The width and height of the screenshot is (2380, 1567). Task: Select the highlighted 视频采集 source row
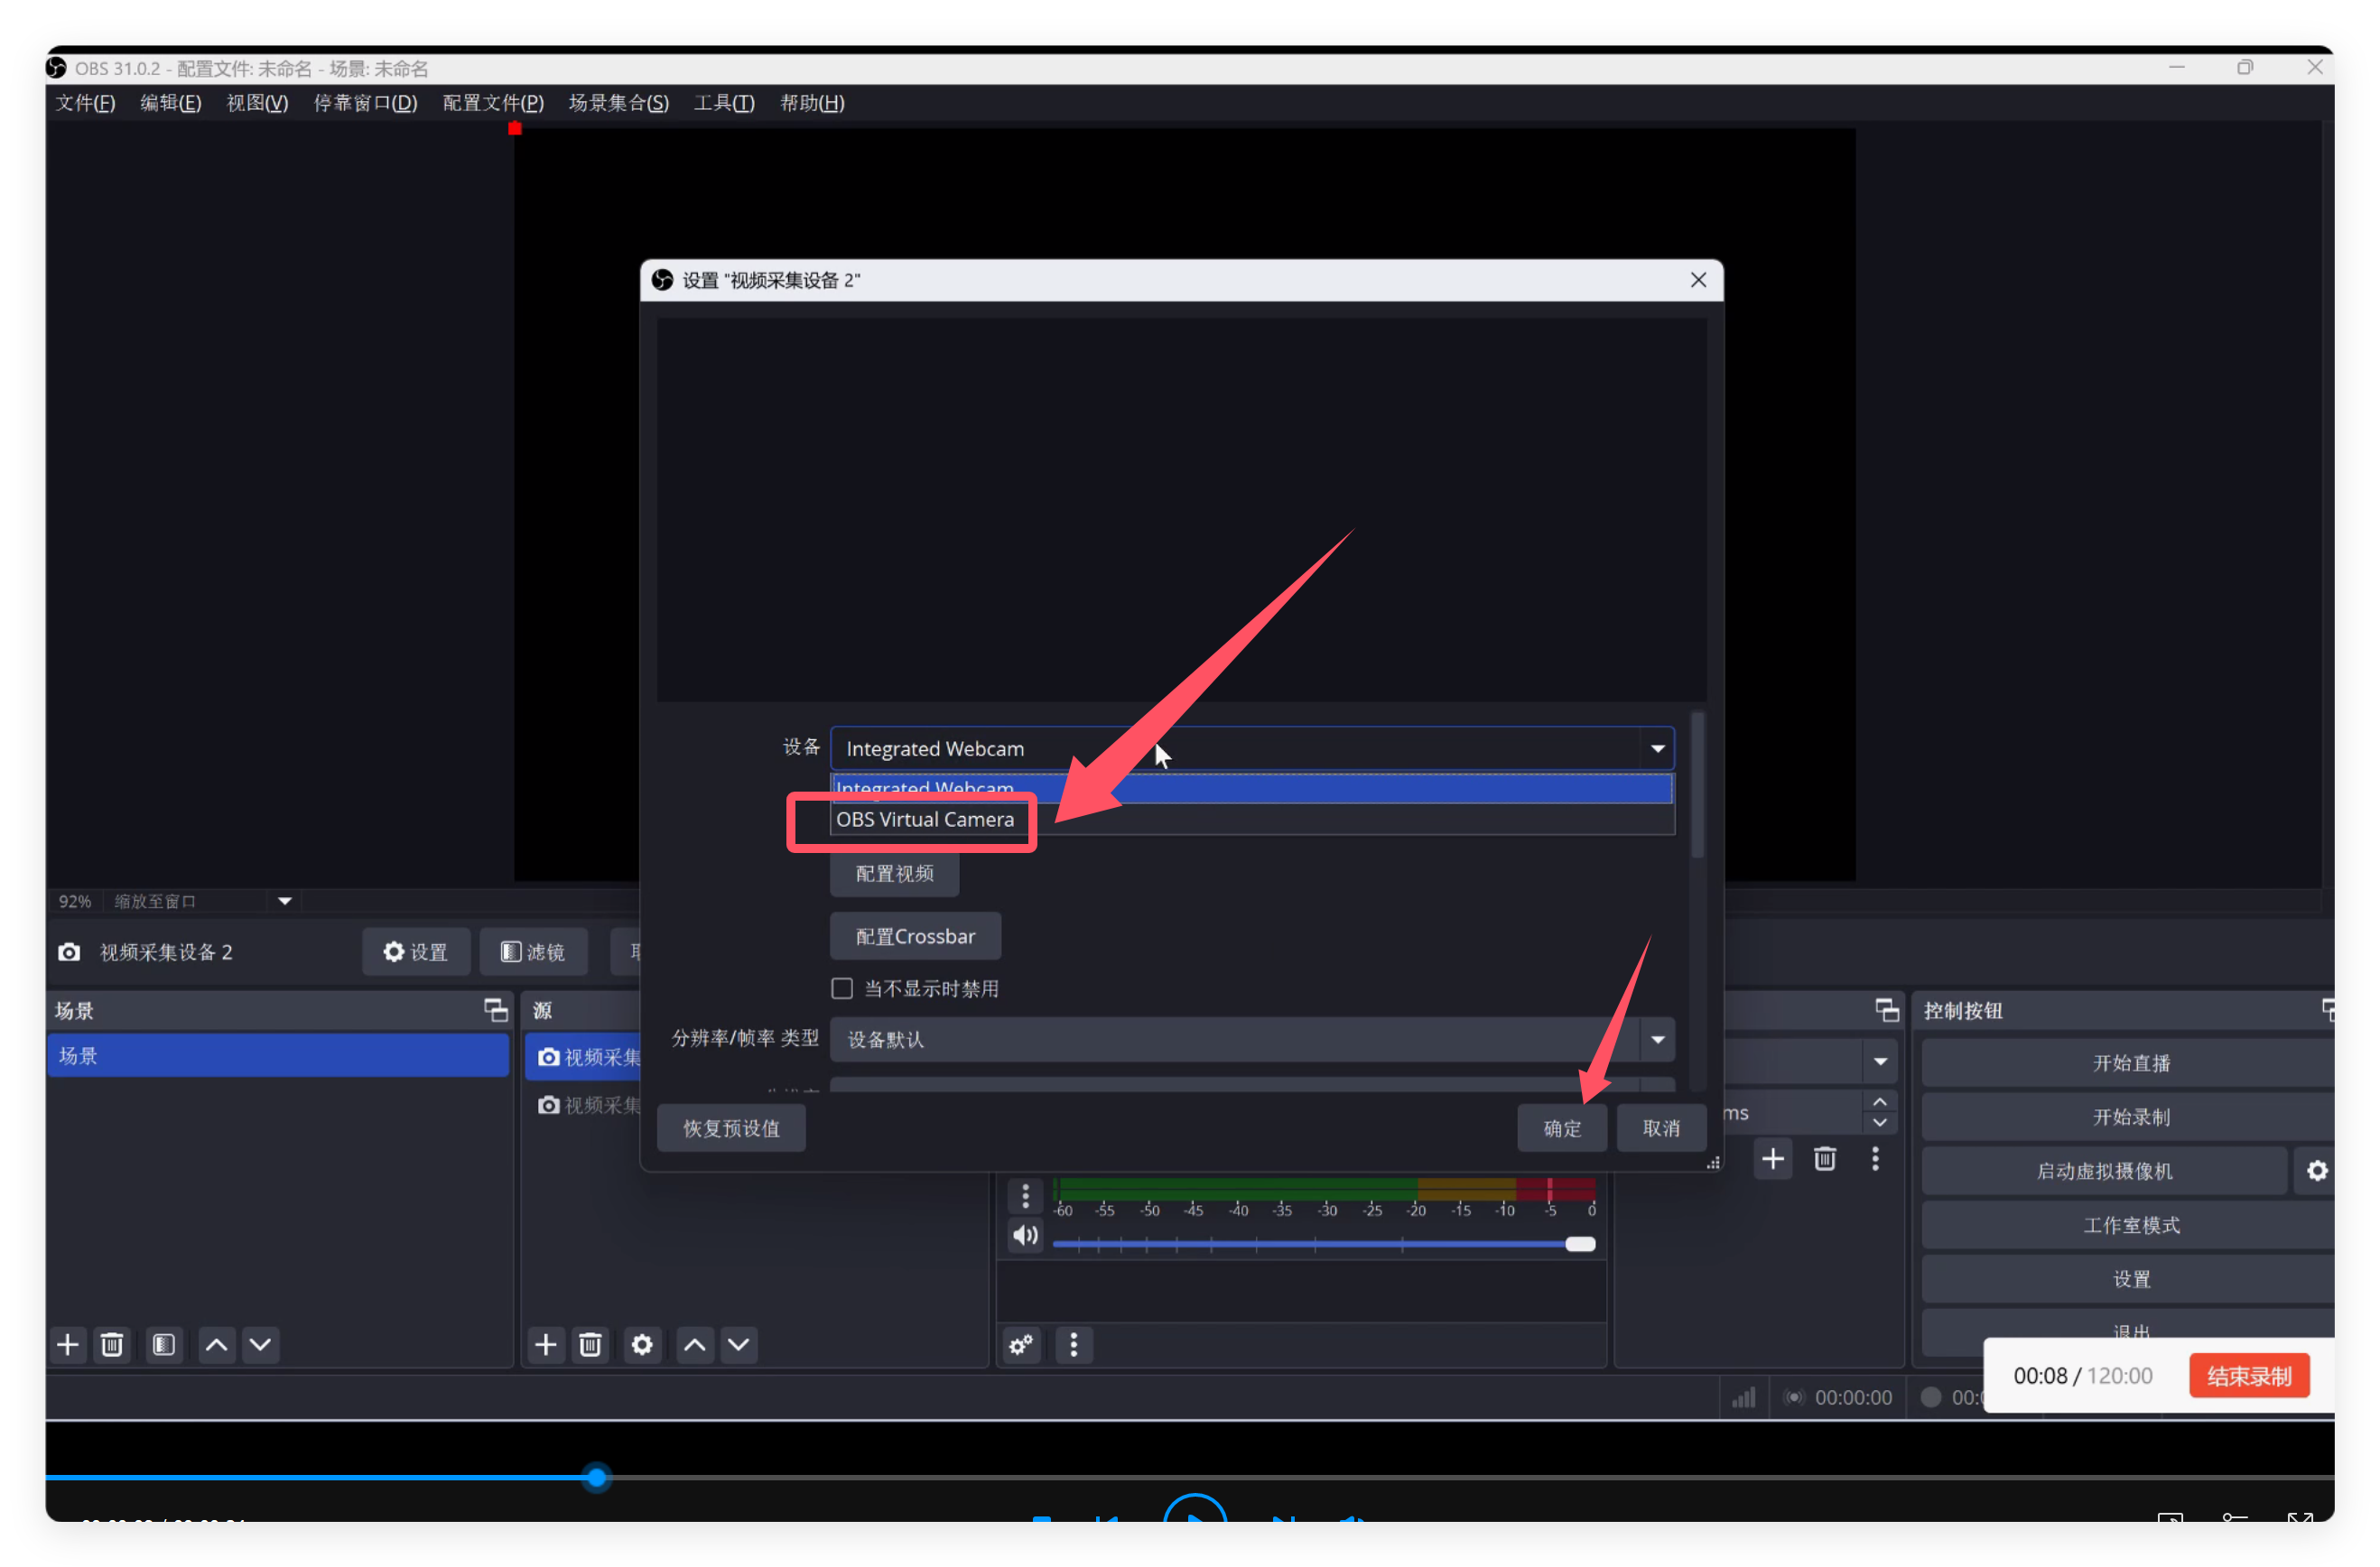pos(583,1057)
